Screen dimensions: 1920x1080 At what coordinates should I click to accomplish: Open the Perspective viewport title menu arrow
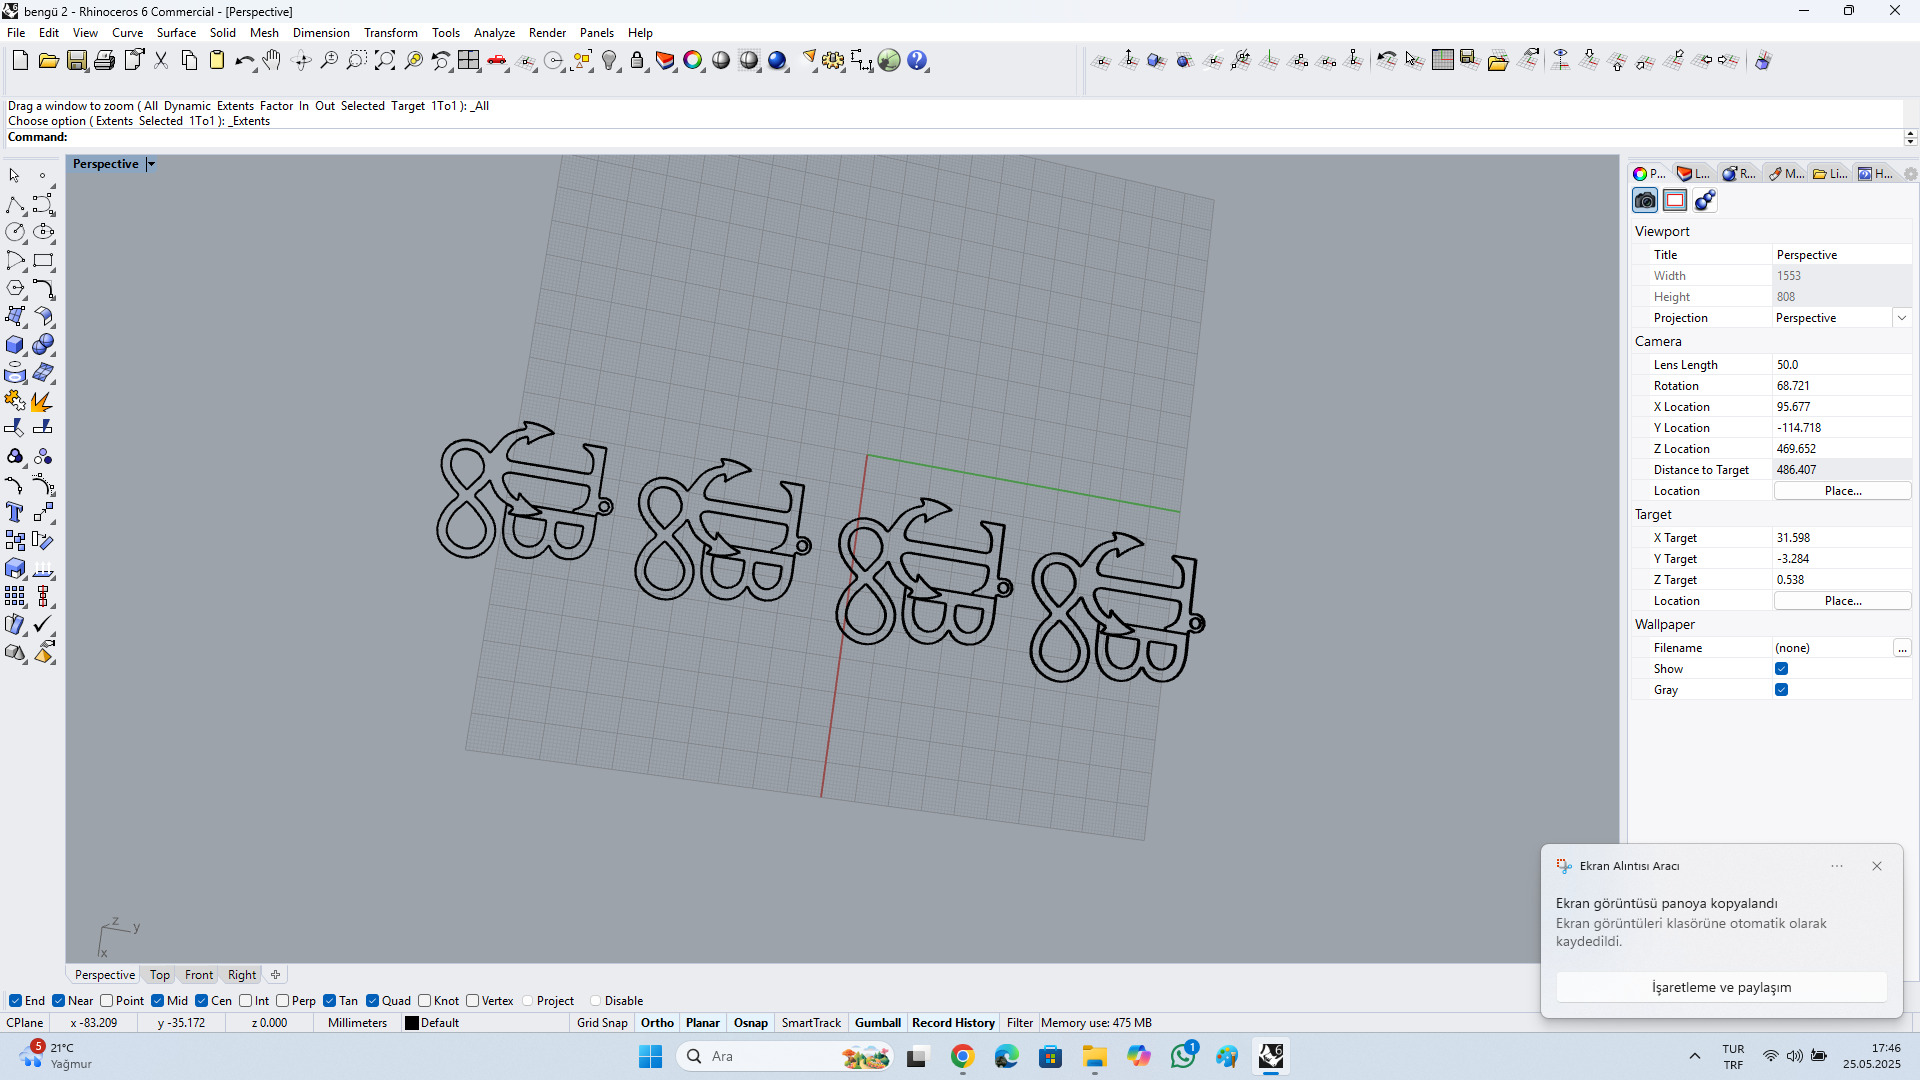coord(151,164)
